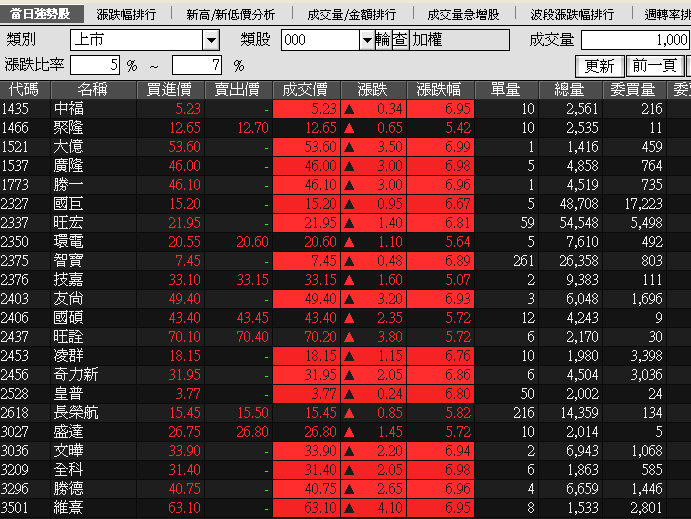Click 漲跌幅 6.67 for 國巨
This screenshot has height=519, width=691.
click(458, 204)
